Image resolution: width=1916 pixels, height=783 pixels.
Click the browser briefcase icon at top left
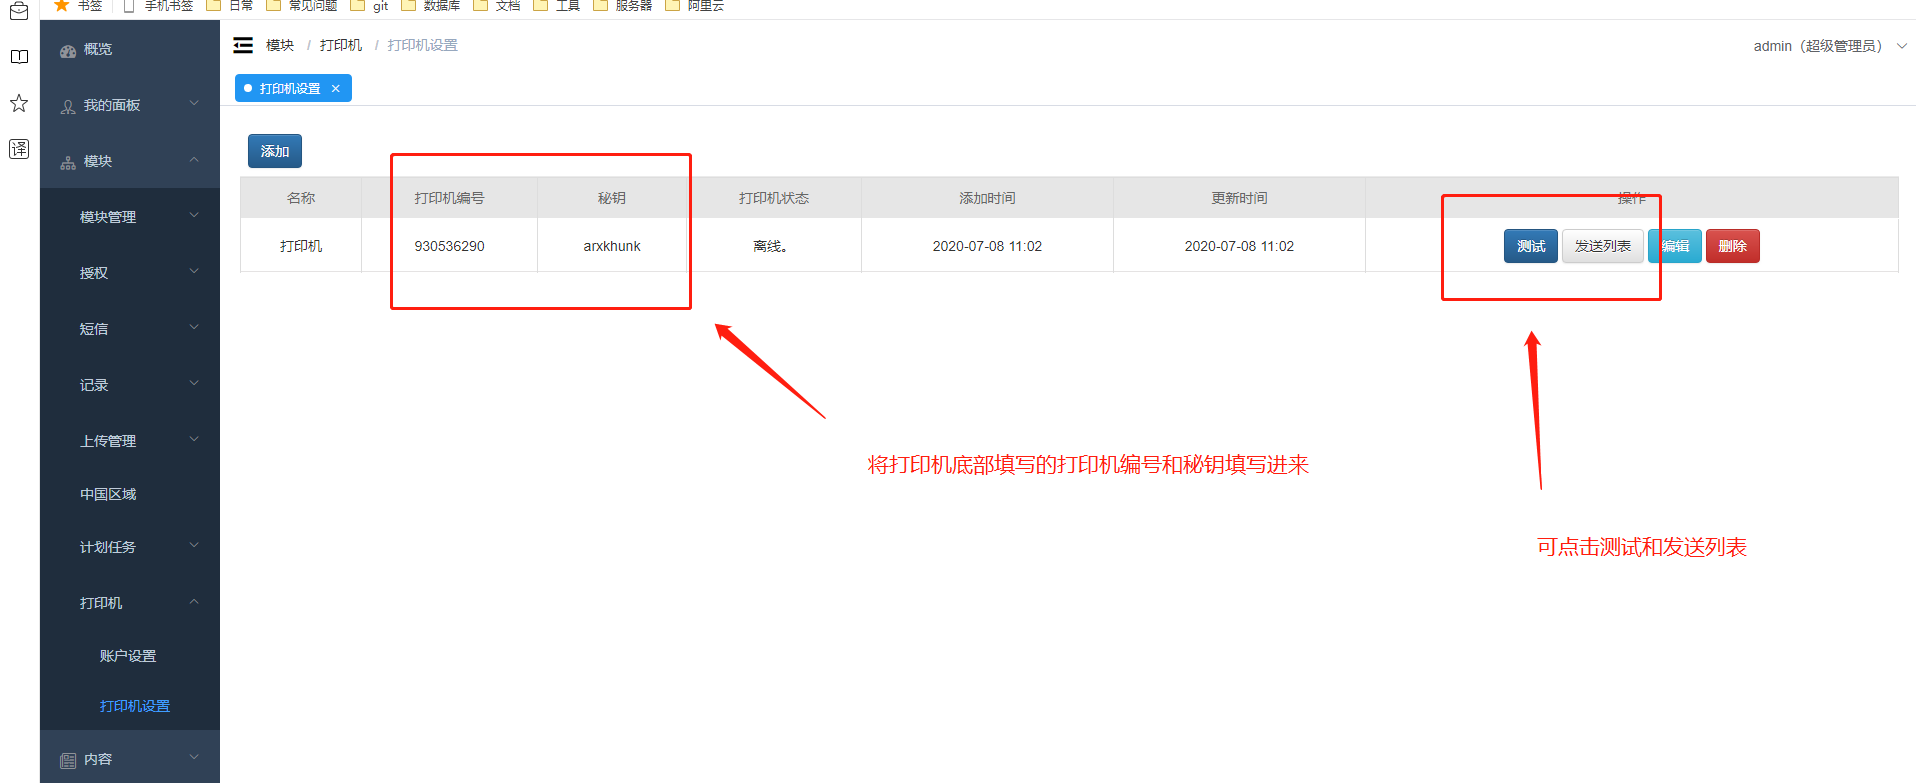pyautogui.click(x=19, y=10)
